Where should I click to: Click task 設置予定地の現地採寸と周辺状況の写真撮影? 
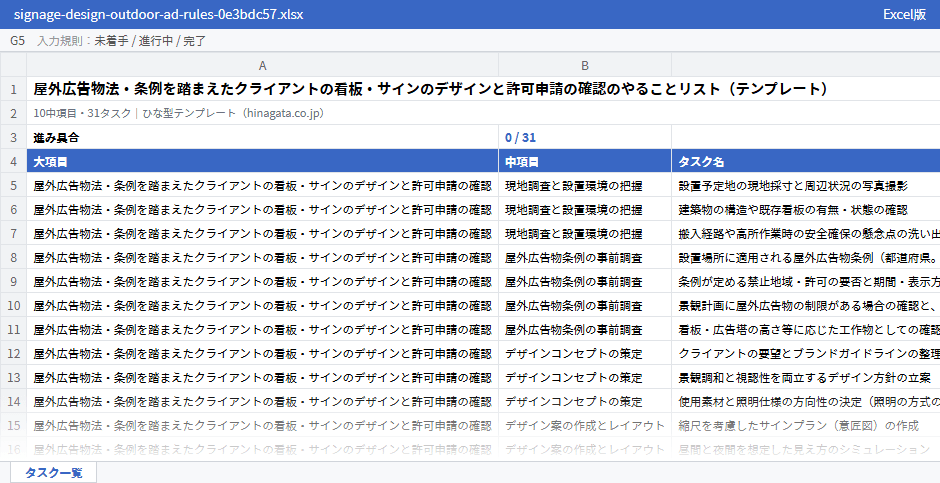coord(806,185)
